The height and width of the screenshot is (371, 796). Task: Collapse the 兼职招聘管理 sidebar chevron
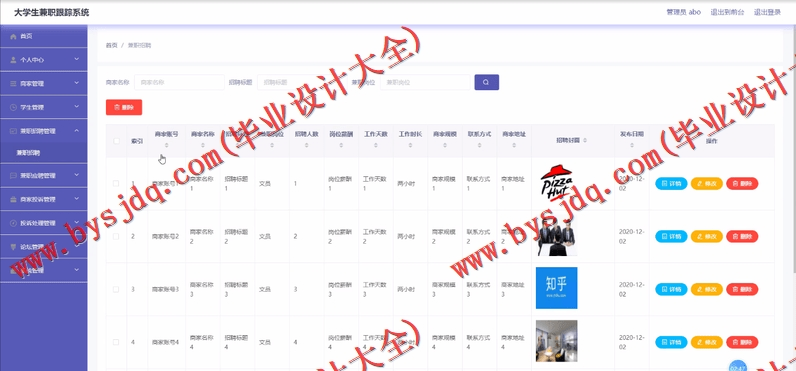pyautogui.click(x=77, y=130)
